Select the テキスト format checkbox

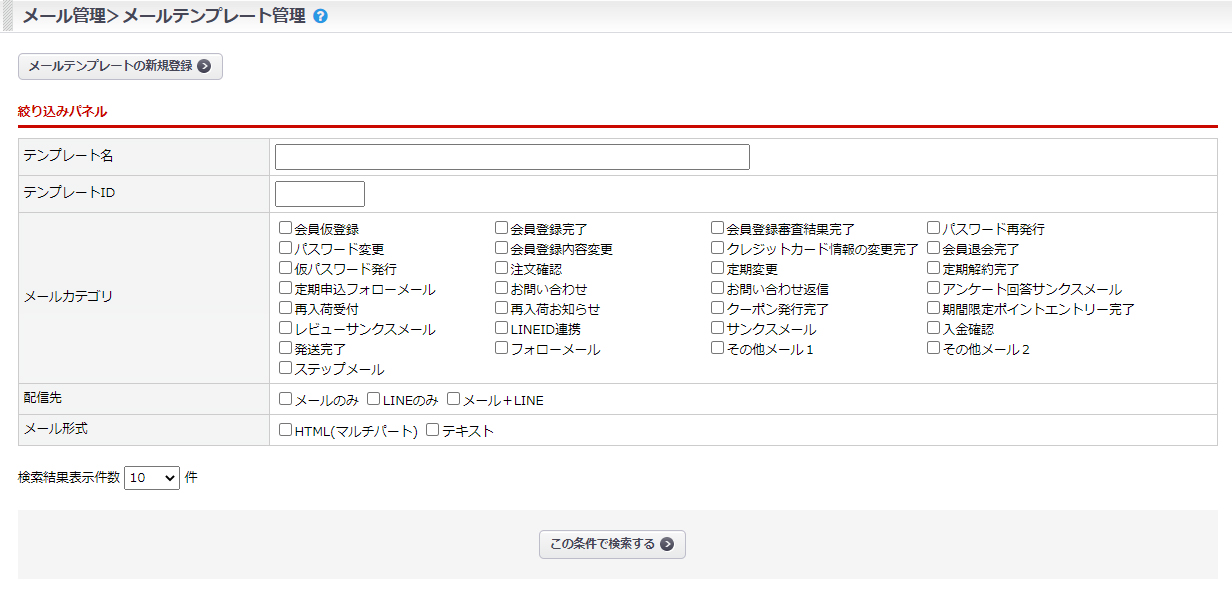click(433, 430)
